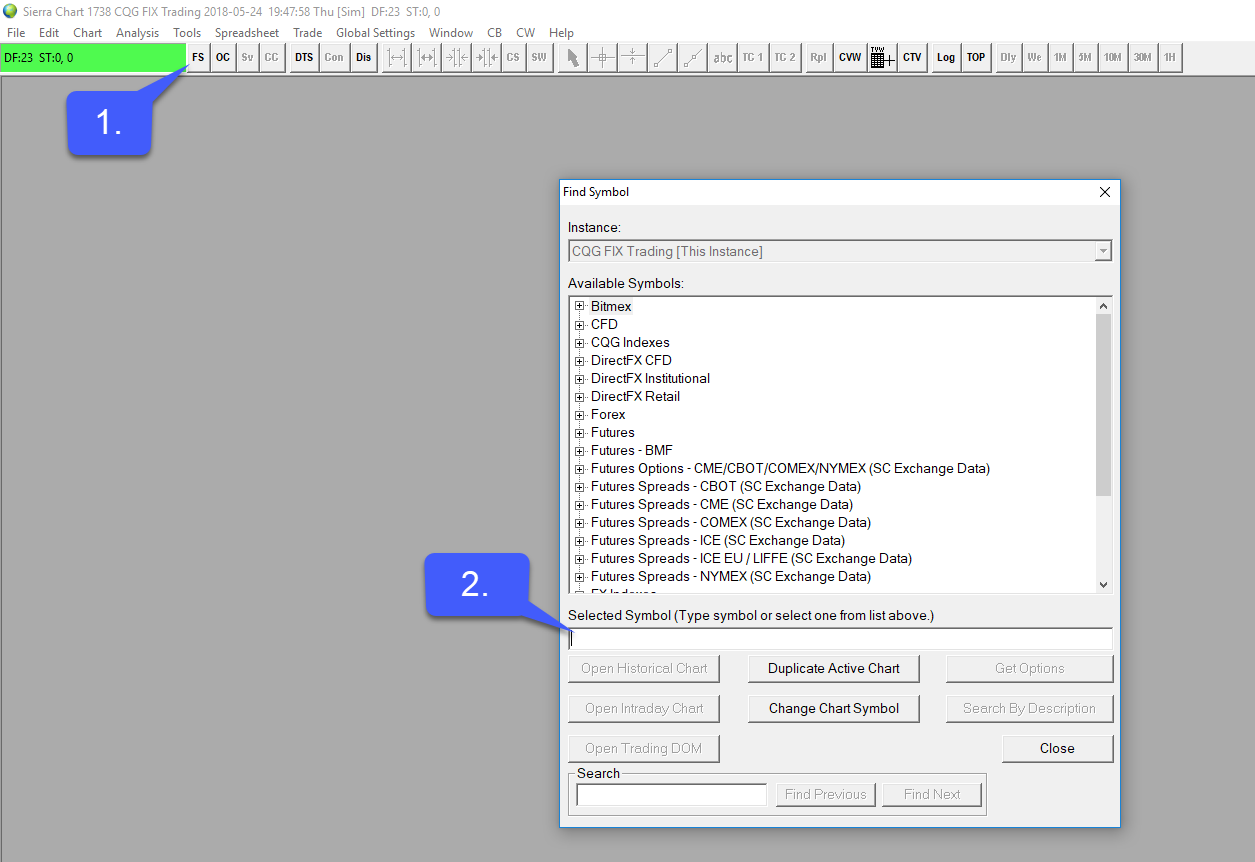Image resolution: width=1255 pixels, height=862 pixels.
Task: Select the line drawing tool
Action: pyautogui.click(x=662, y=58)
